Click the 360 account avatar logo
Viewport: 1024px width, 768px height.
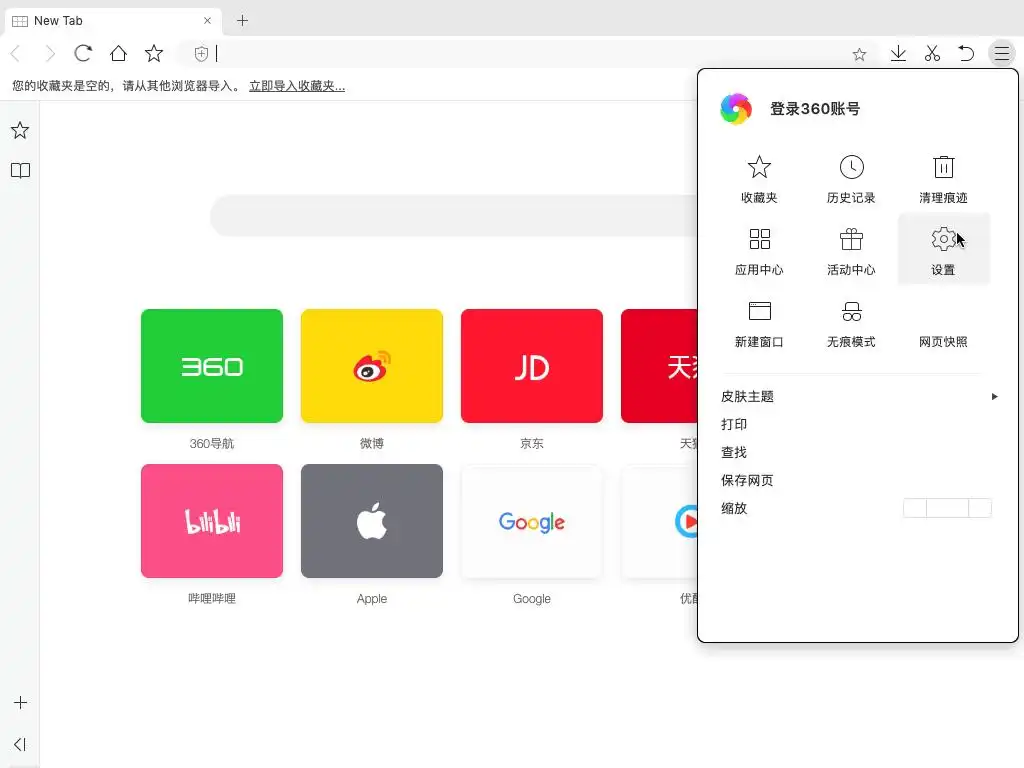pos(736,108)
